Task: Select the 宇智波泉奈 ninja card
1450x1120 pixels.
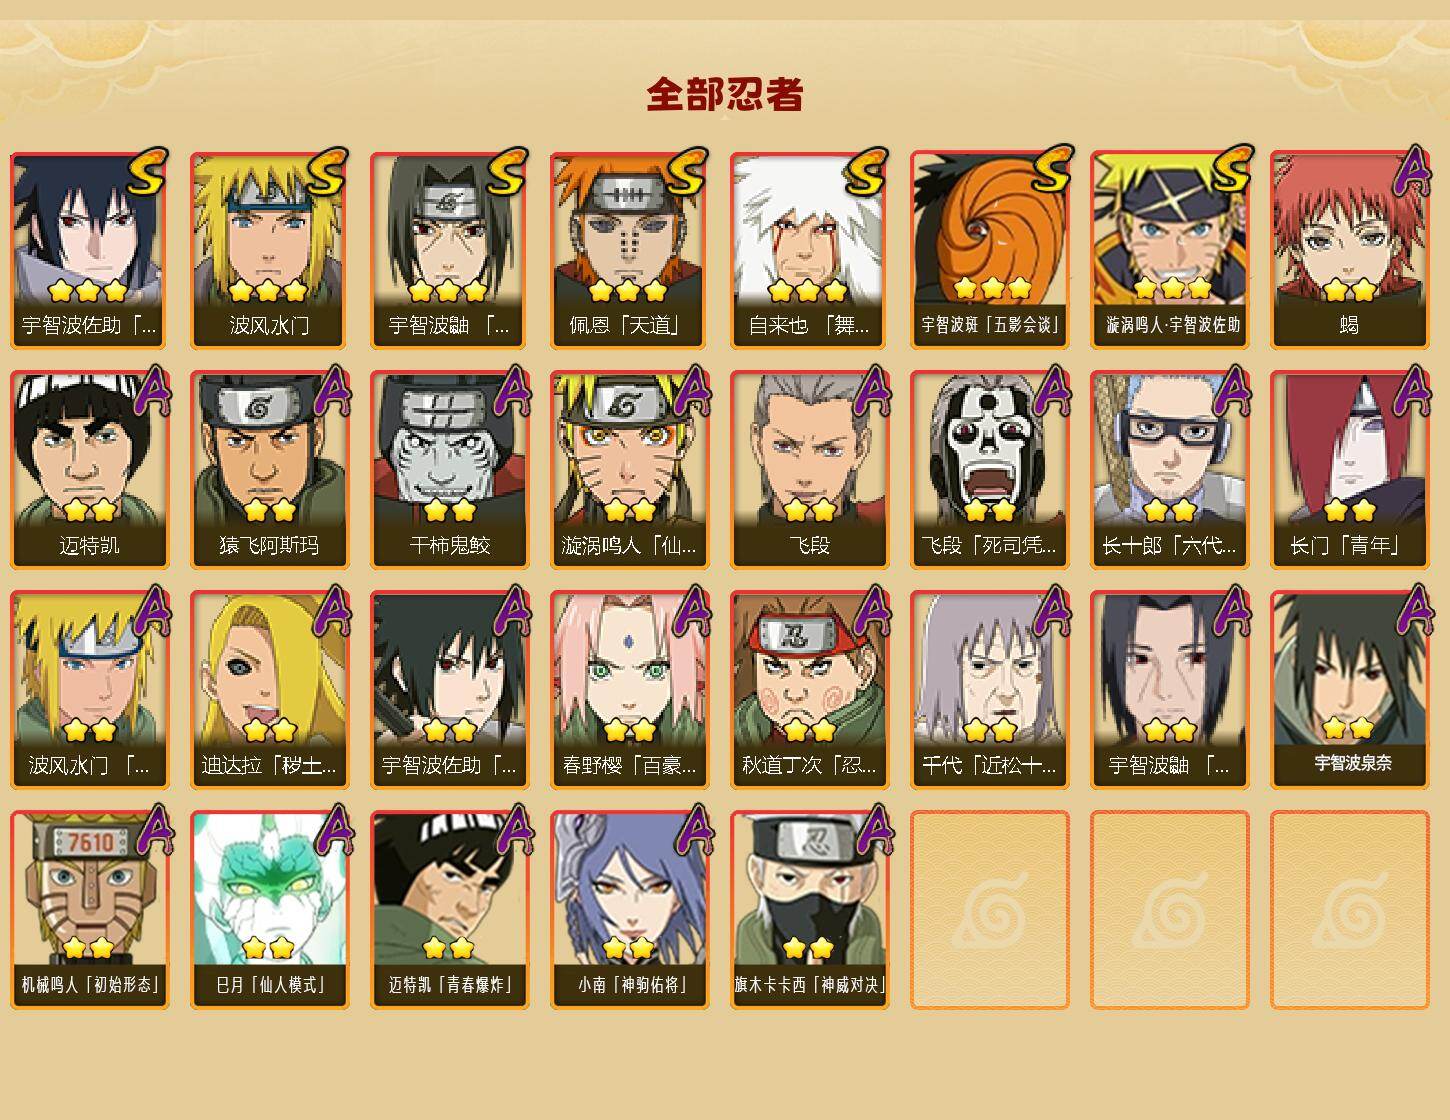Action: [x=1350, y=690]
